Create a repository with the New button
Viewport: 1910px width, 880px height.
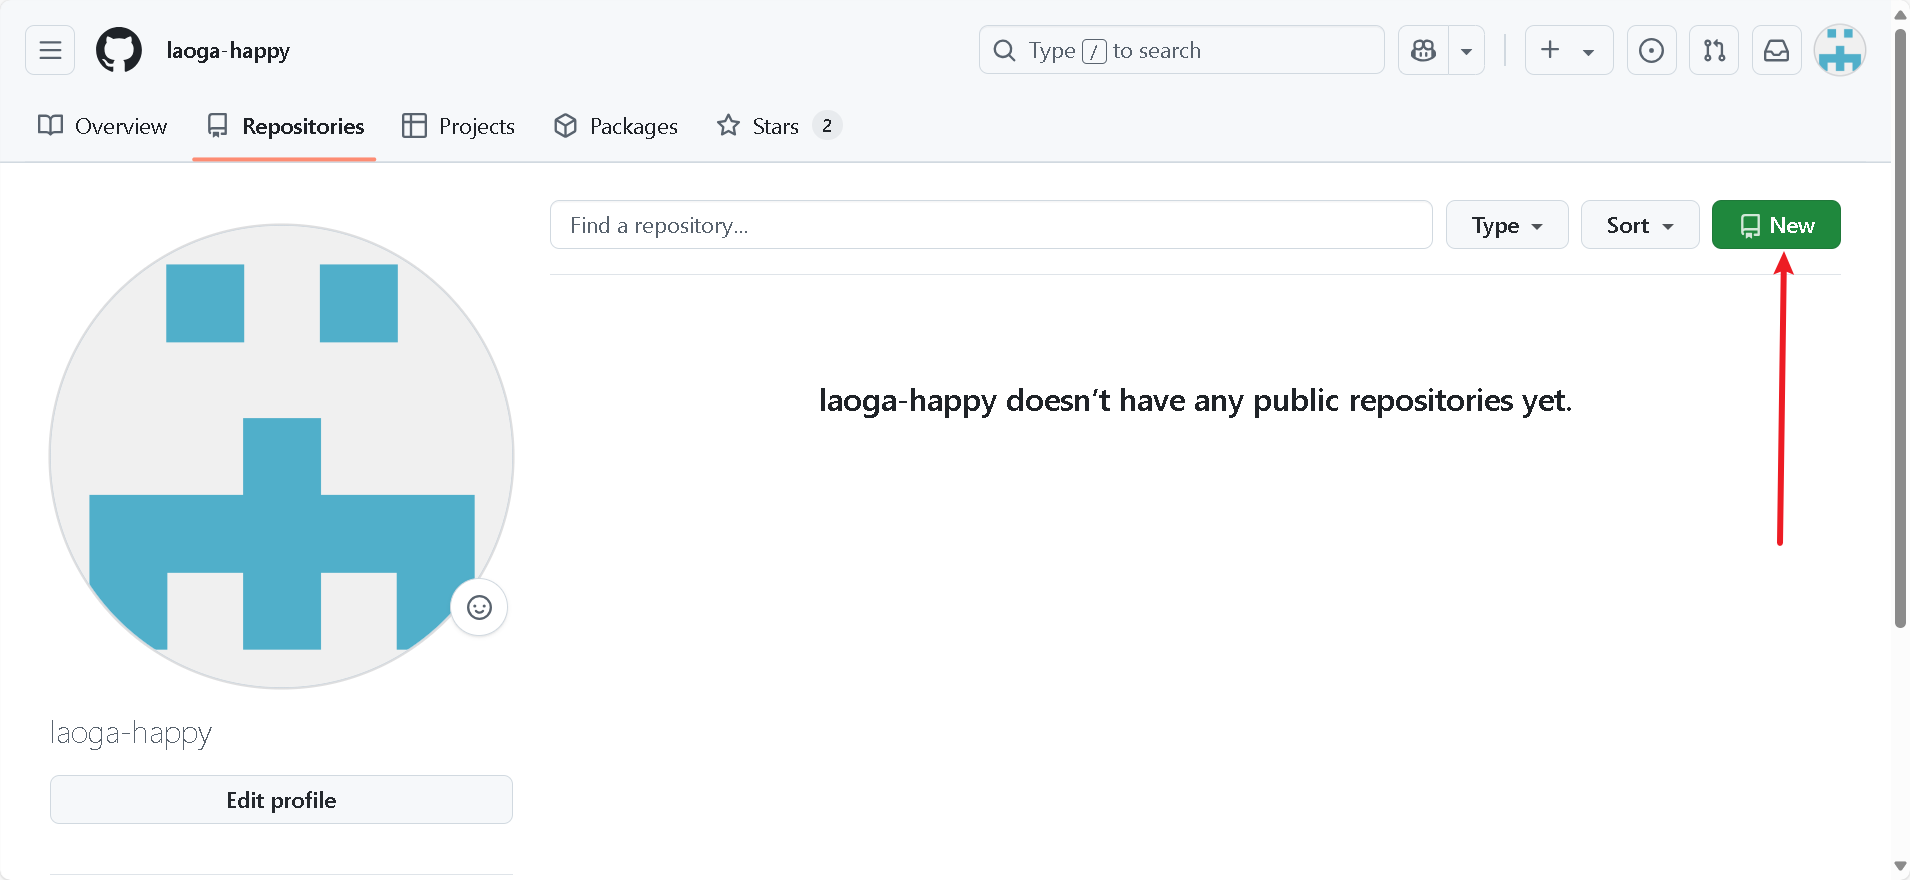pos(1776,225)
